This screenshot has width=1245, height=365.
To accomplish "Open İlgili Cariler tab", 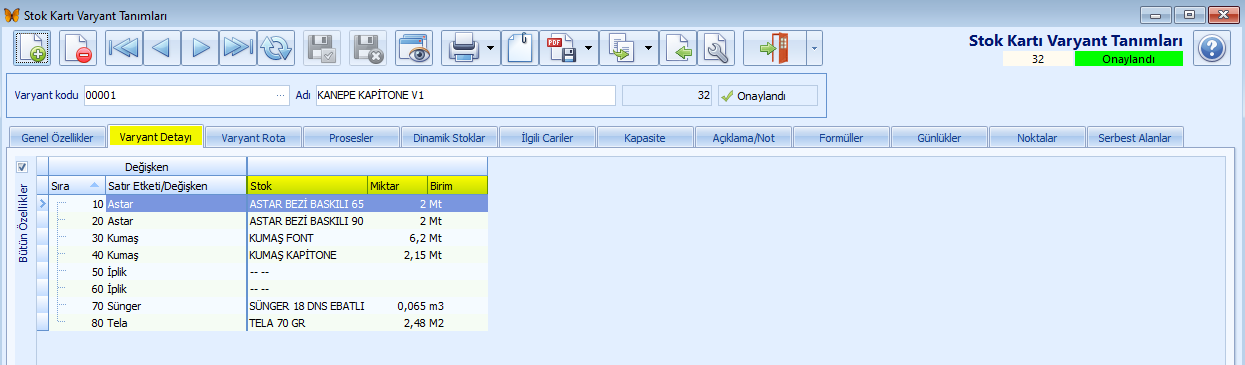I will click(547, 137).
